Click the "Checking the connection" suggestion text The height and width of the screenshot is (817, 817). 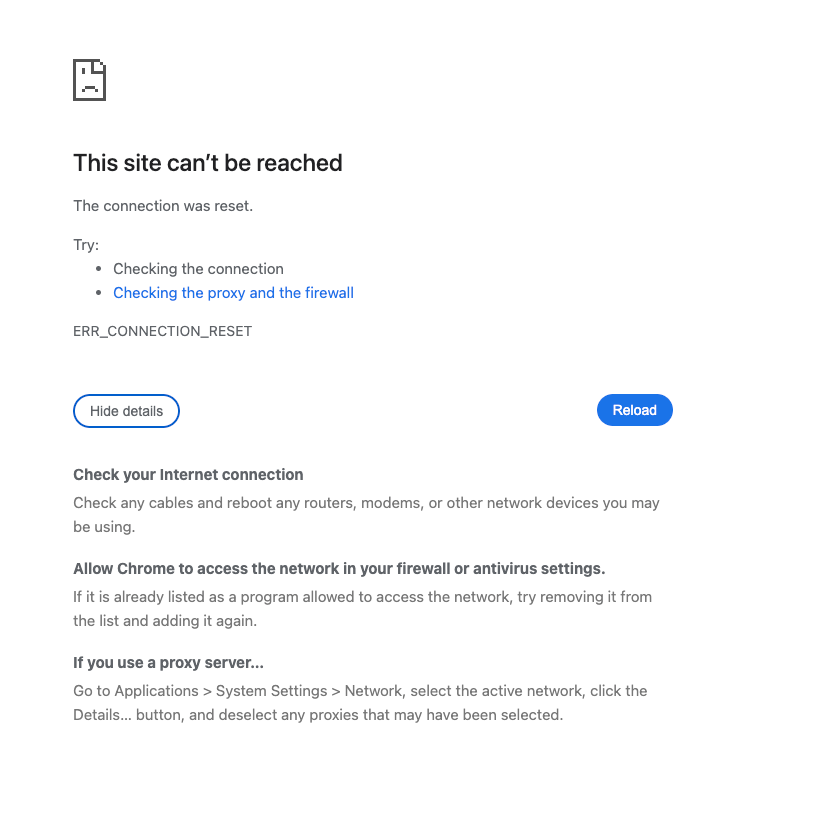point(198,269)
